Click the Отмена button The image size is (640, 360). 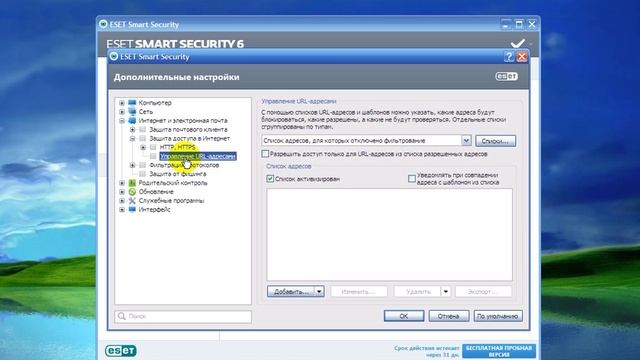pyautogui.click(x=449, y=316)
